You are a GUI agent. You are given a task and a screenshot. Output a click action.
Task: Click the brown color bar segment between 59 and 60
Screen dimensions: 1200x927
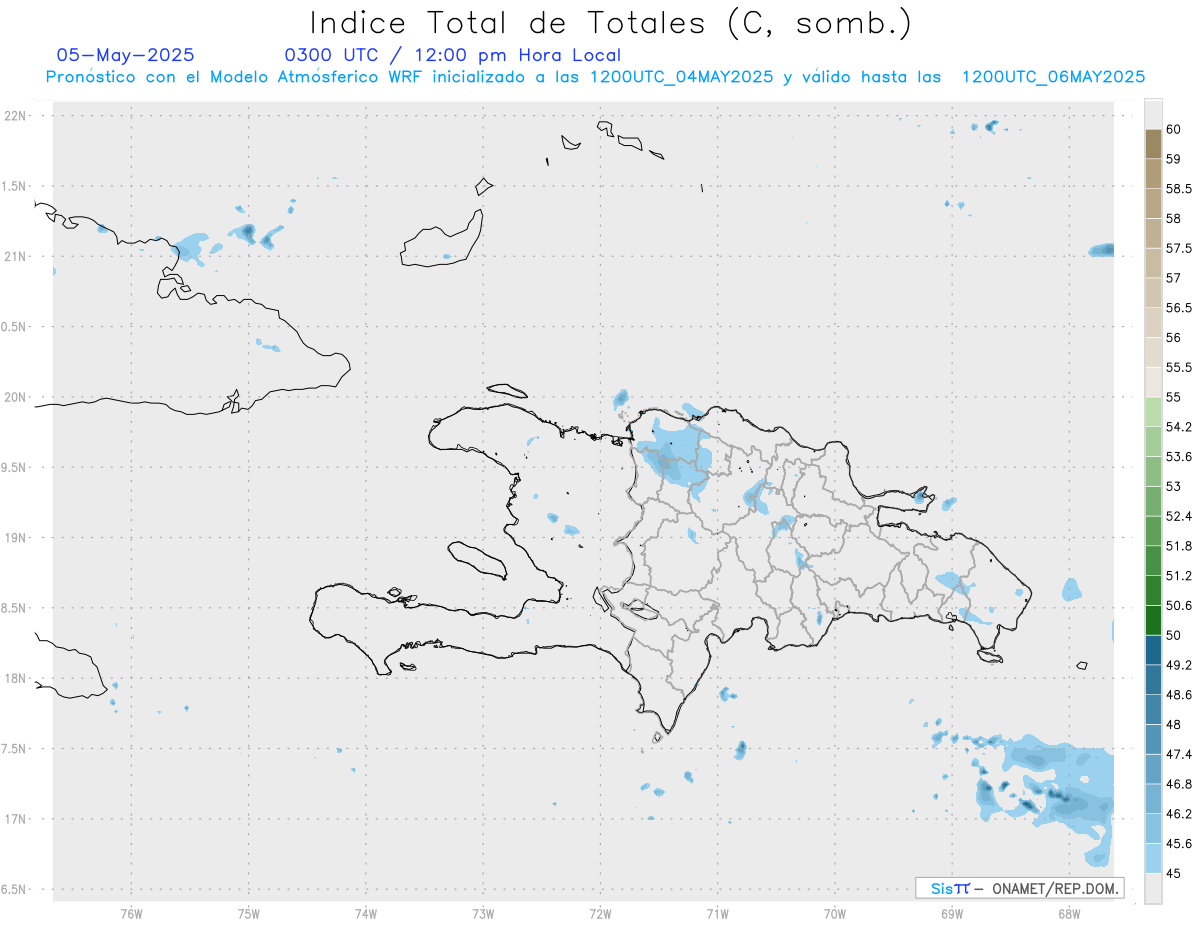point(1153,144)
